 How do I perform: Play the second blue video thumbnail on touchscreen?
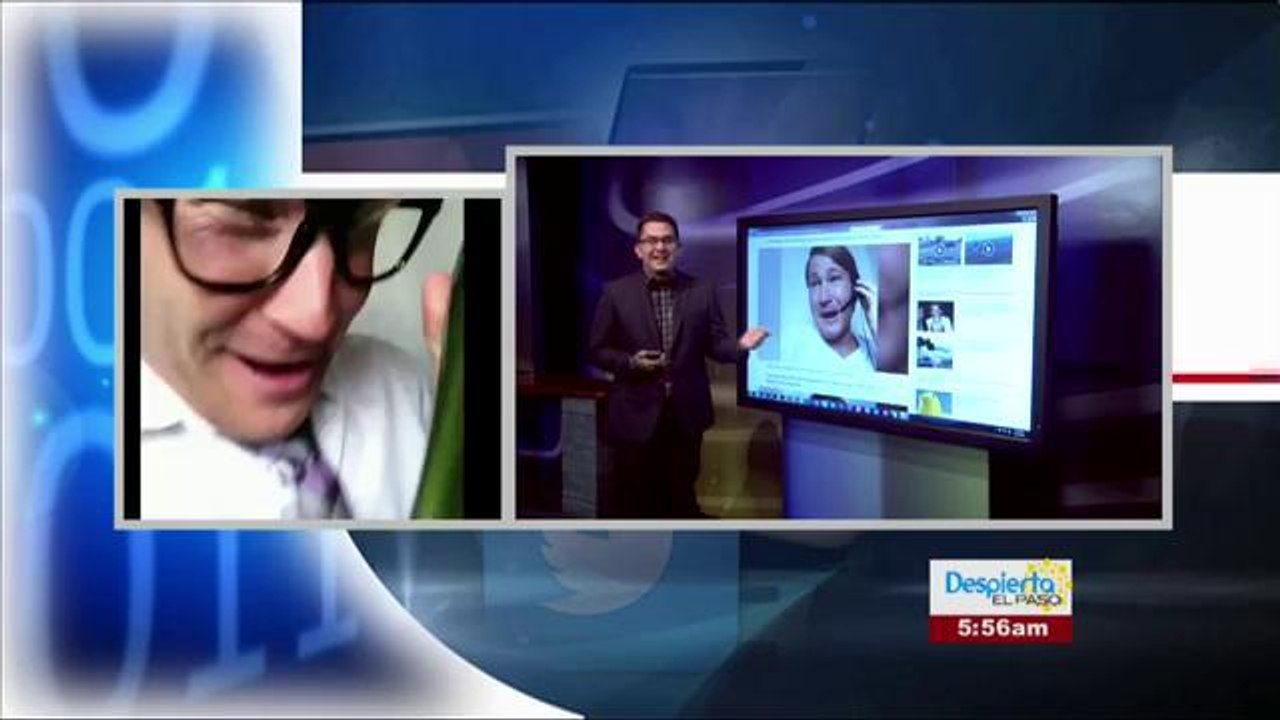pos(988,249)
